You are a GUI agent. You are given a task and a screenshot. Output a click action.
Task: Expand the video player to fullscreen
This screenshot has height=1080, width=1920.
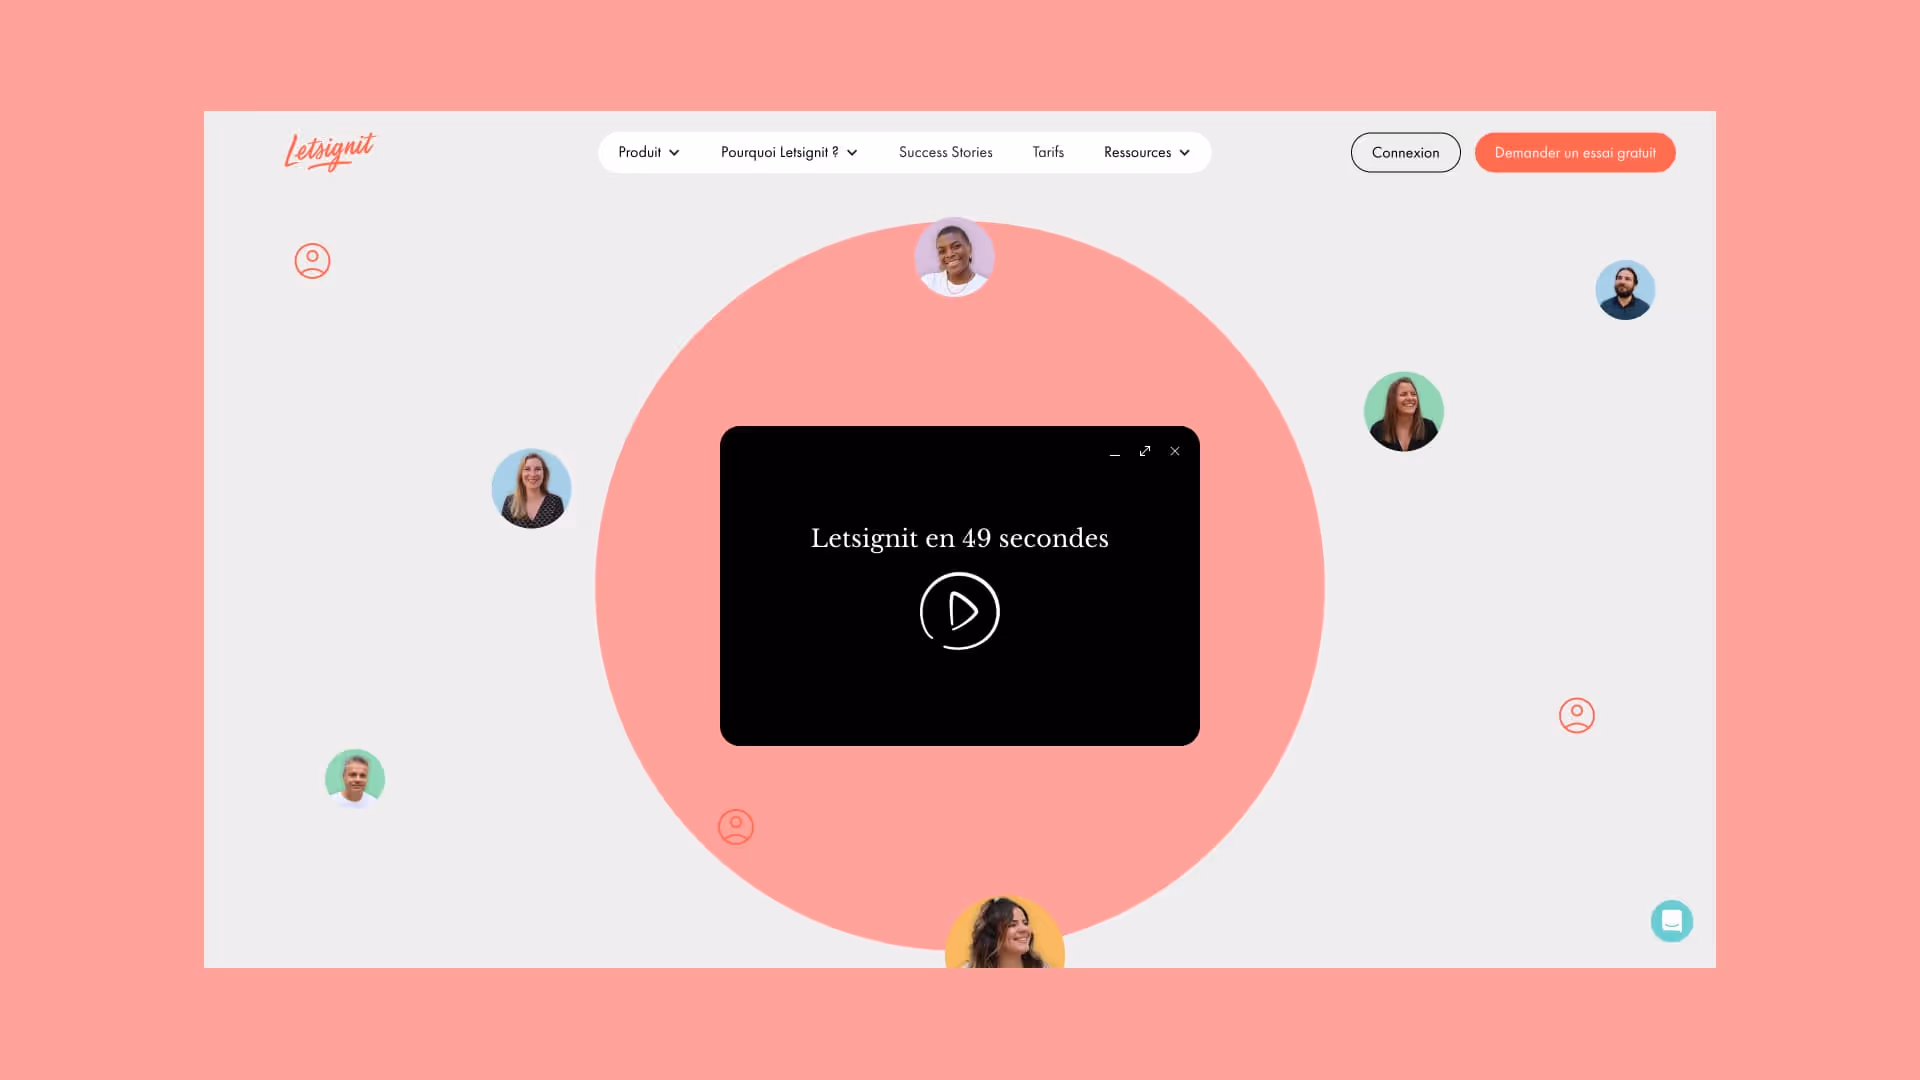(x=1145, y=451)
